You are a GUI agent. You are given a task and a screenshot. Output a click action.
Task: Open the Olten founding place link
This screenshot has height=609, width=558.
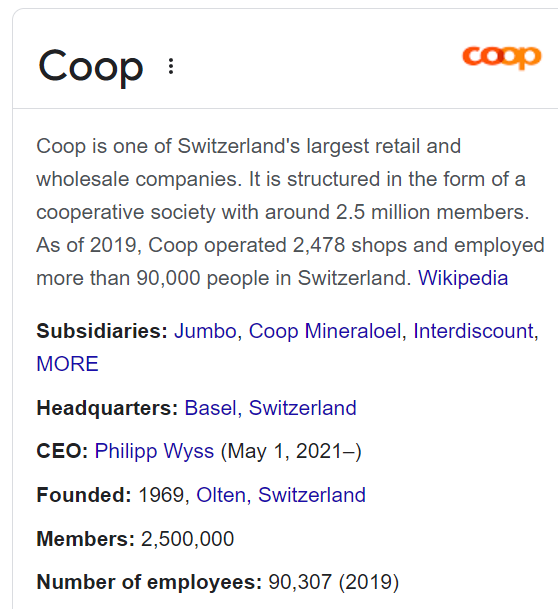pos(221,495)
